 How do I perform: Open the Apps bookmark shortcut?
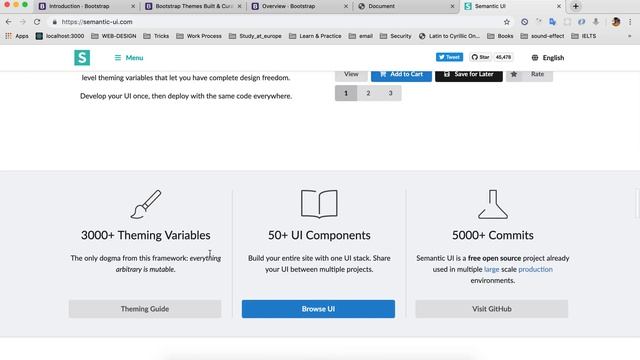tap(17, 36)
